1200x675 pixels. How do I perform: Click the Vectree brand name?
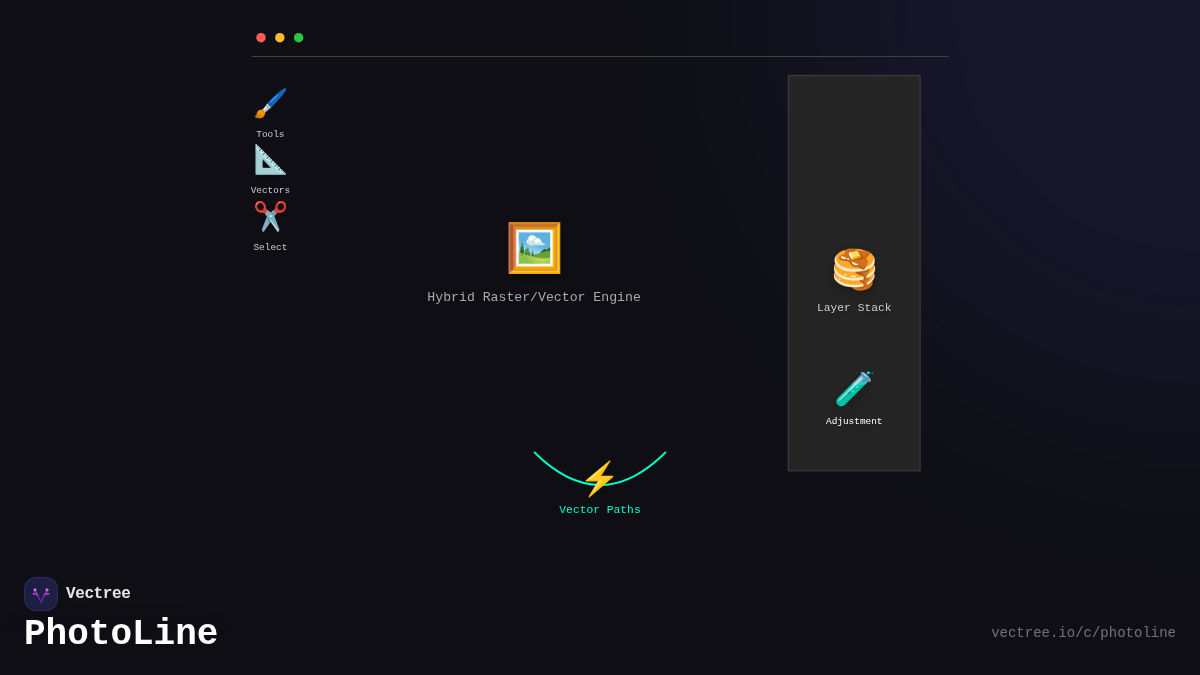coord(98,594)
